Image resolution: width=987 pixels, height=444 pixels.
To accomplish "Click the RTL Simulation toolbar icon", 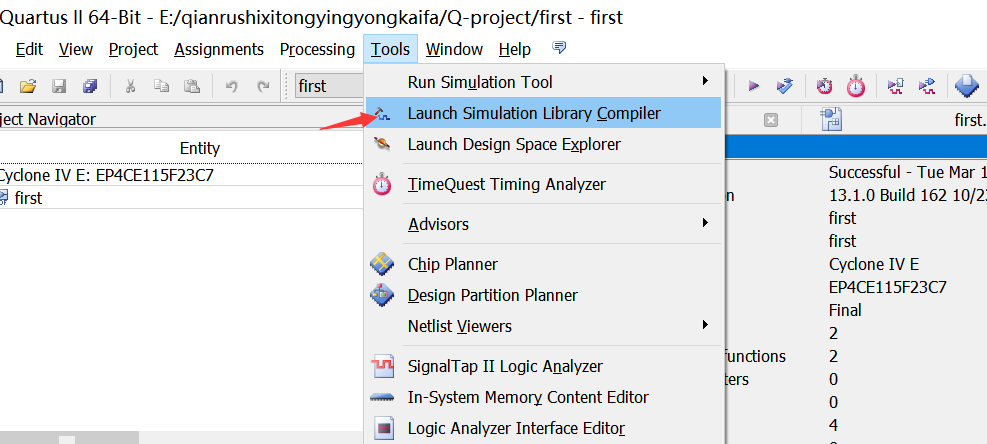I will 896,86.
